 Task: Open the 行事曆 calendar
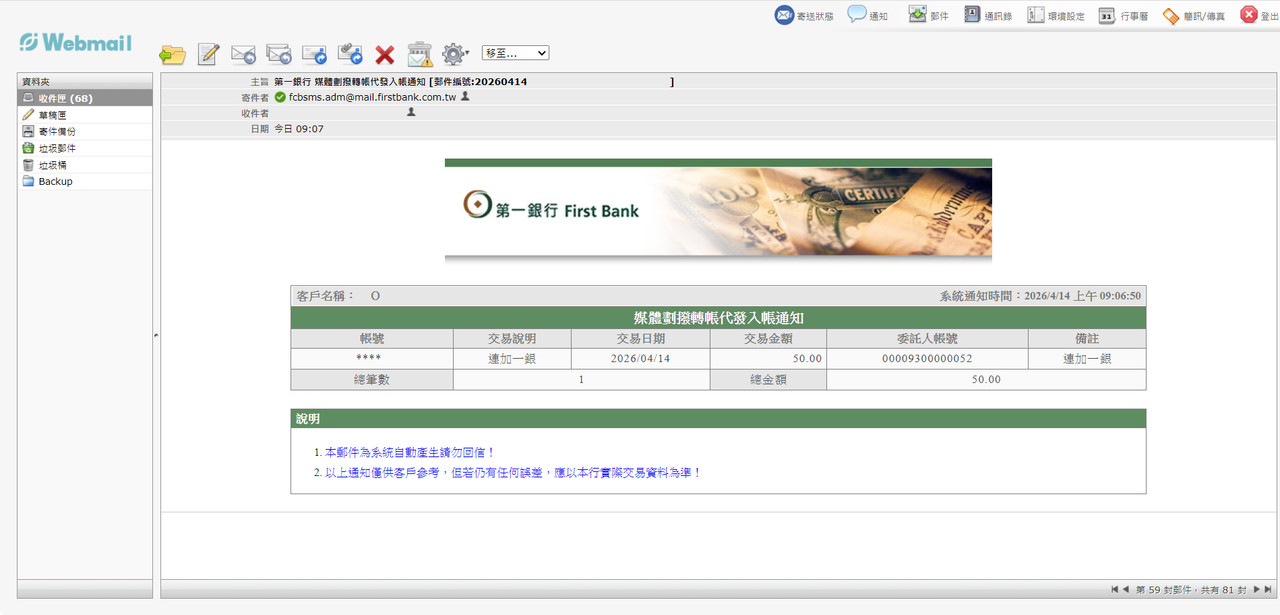tap(1123, 15)
